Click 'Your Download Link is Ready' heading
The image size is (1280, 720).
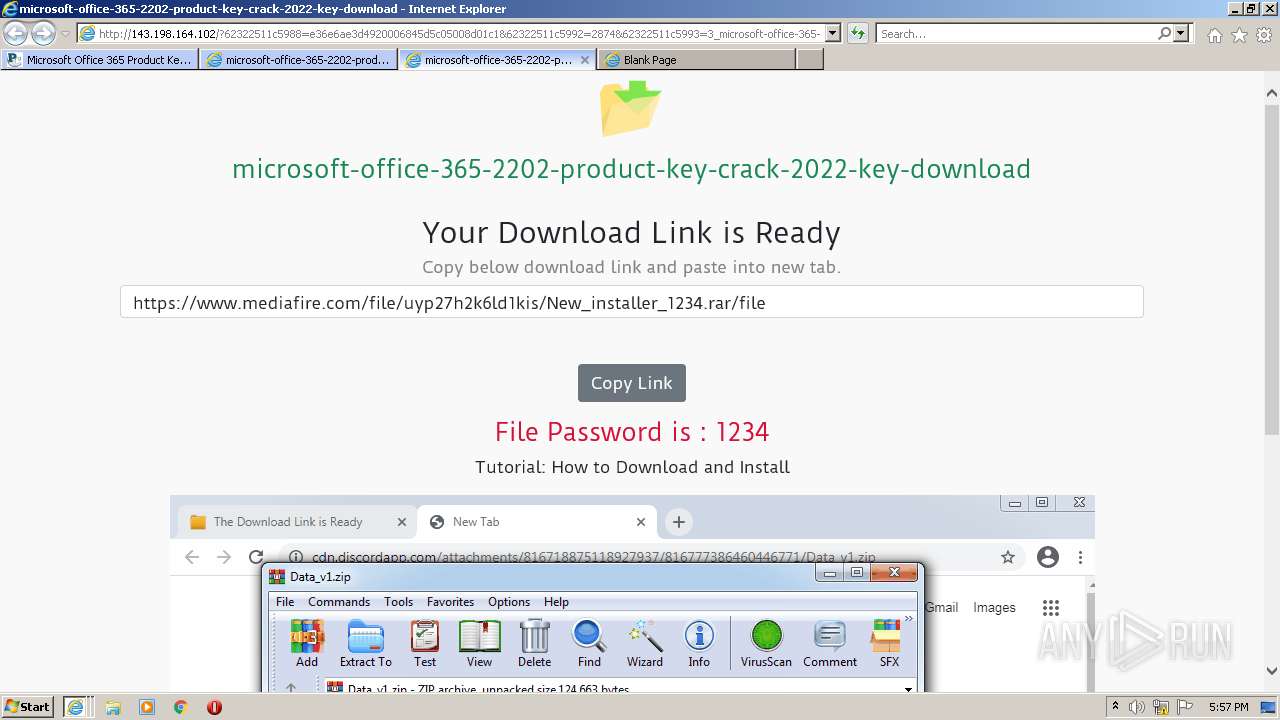tap(631, 233)
